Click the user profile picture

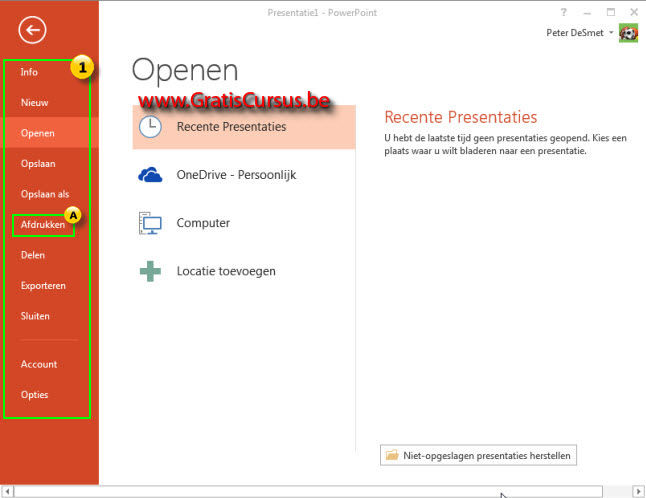[x=628, y=33]
